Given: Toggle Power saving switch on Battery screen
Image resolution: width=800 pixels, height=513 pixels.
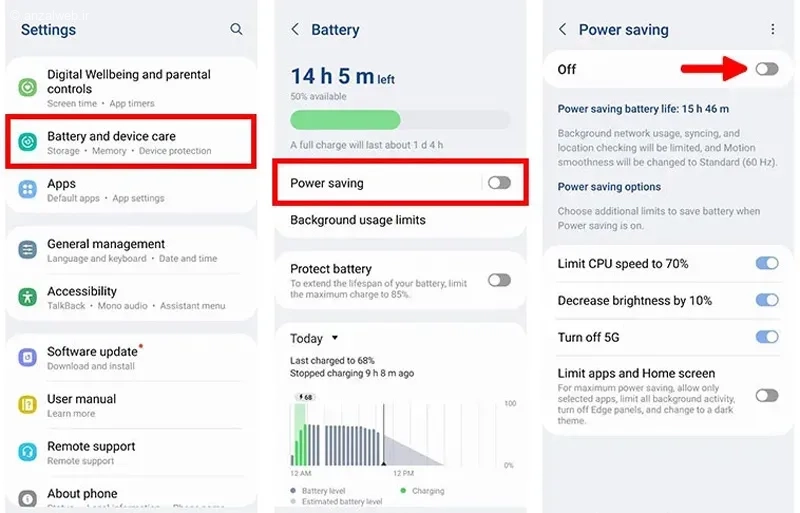Looking at the screenshot, I should coord(499,183).
